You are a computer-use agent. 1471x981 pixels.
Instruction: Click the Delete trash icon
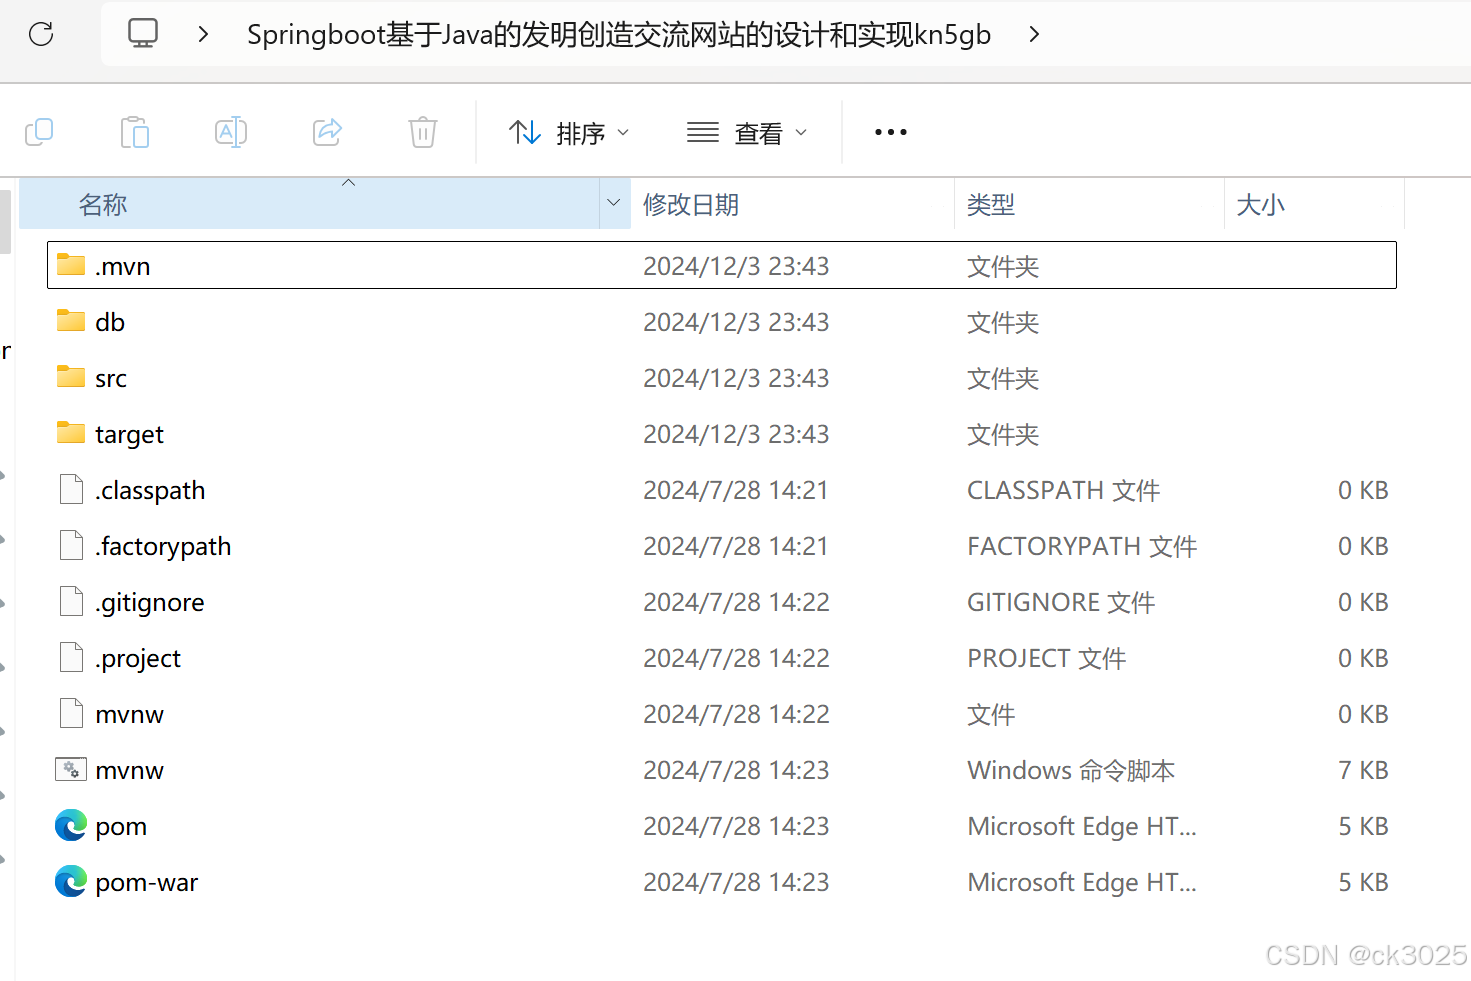(x=423, y=132)
